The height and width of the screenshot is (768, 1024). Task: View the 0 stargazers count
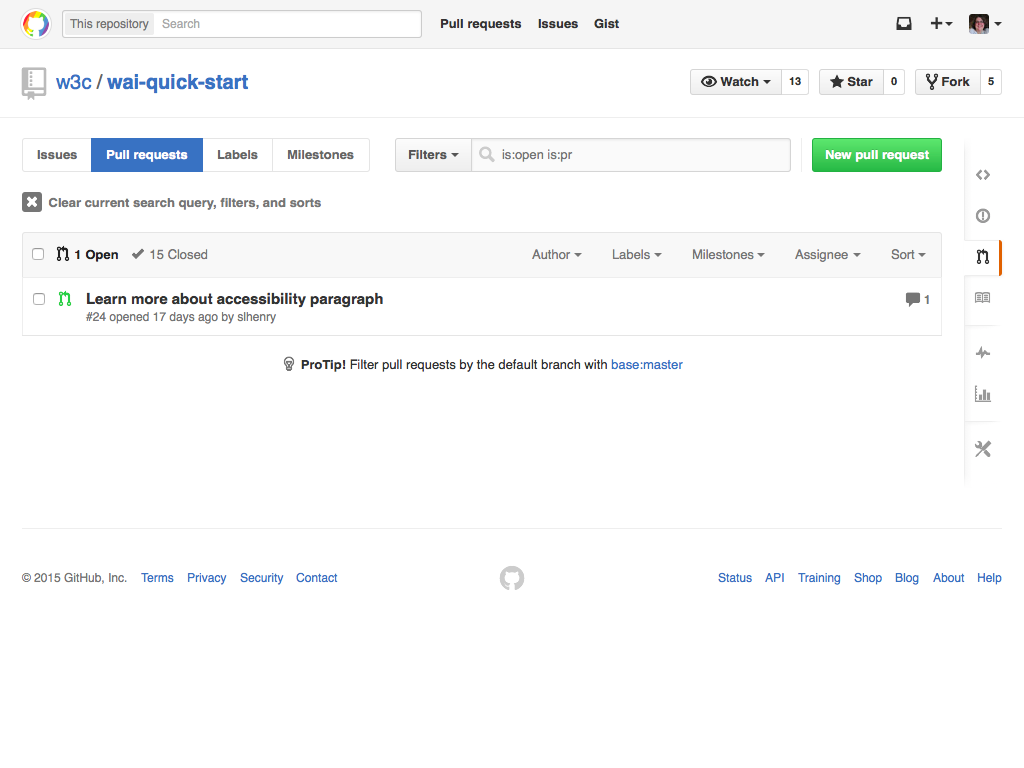tap(894, 82)
